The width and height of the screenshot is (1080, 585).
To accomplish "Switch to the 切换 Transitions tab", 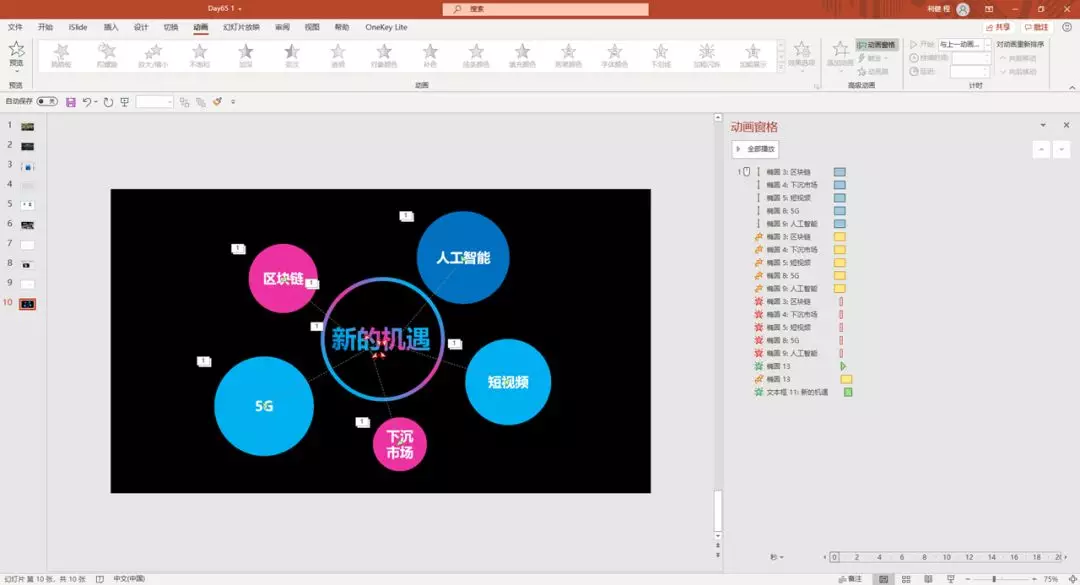I will click(x=171, y=27).
